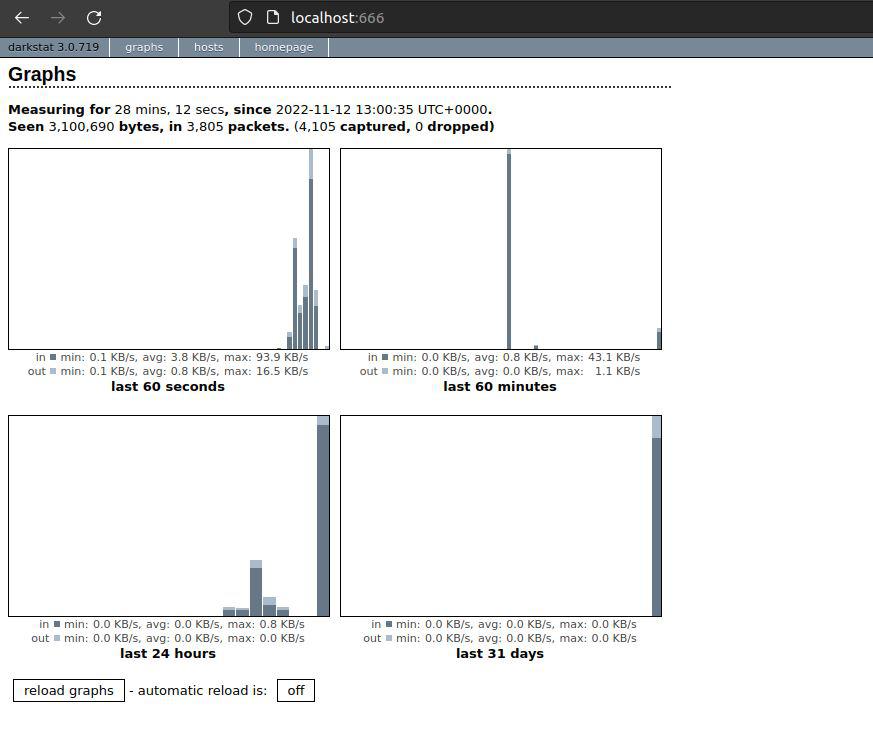Reload the page with the refresh icon
873x749 pixels.
pyautogui.click(x=94, y=18)
